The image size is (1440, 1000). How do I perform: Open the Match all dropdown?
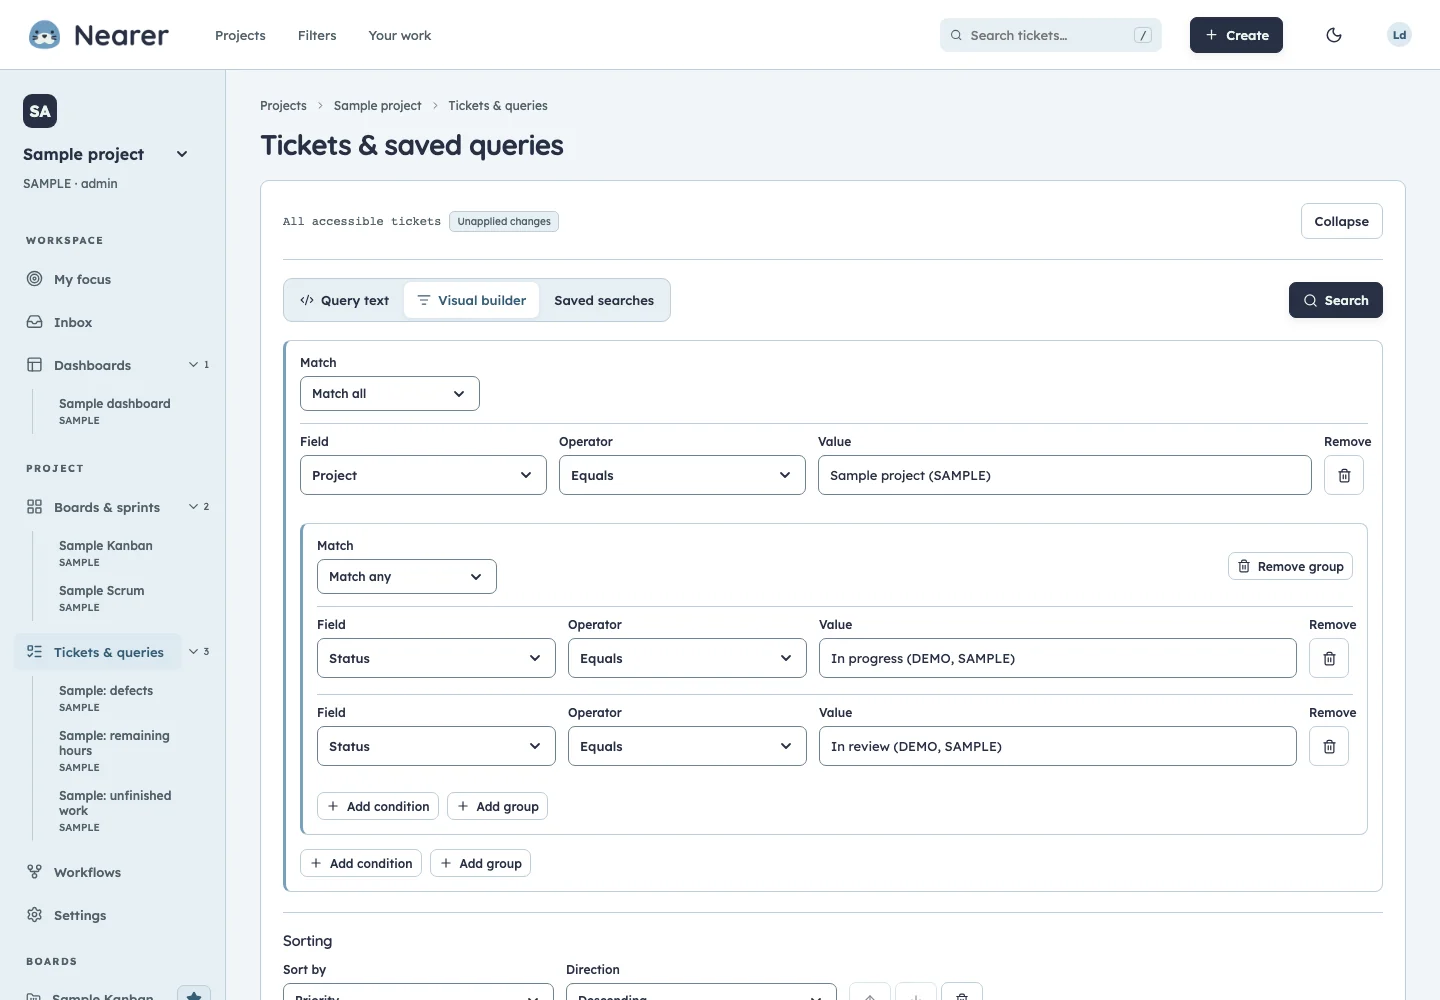tap(390, 394)
